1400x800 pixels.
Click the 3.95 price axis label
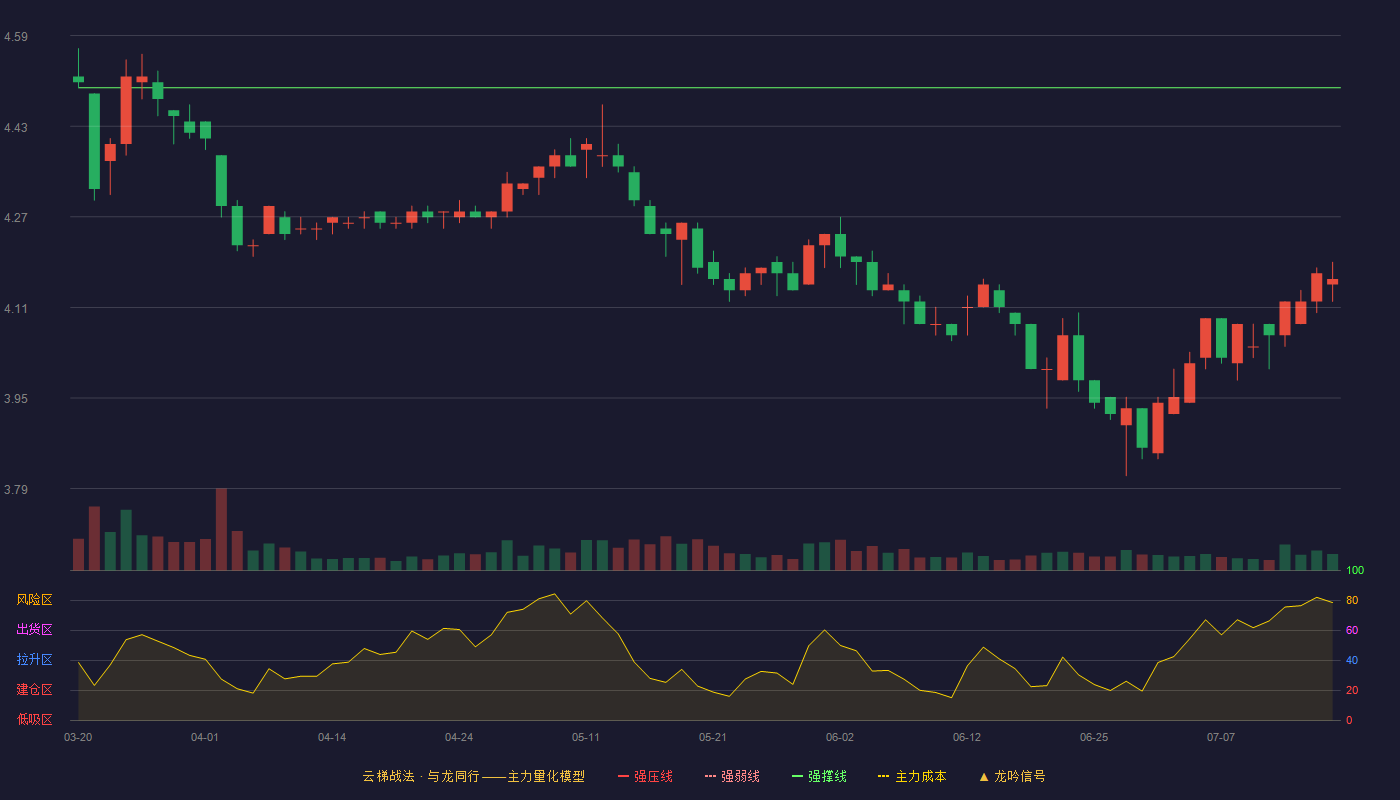coord(16,399)
